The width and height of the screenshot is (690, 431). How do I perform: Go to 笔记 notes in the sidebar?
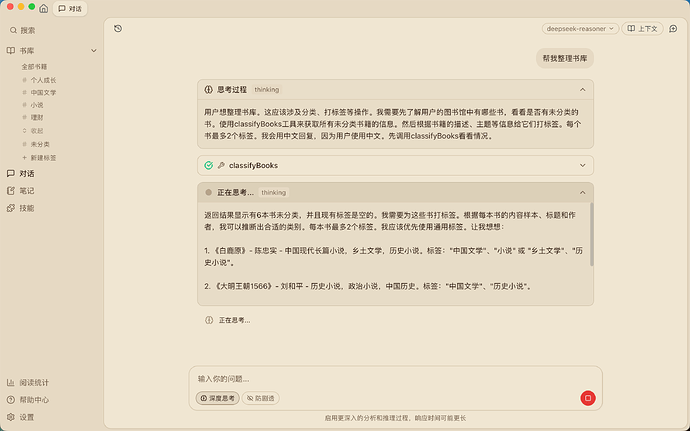[26, 190]
